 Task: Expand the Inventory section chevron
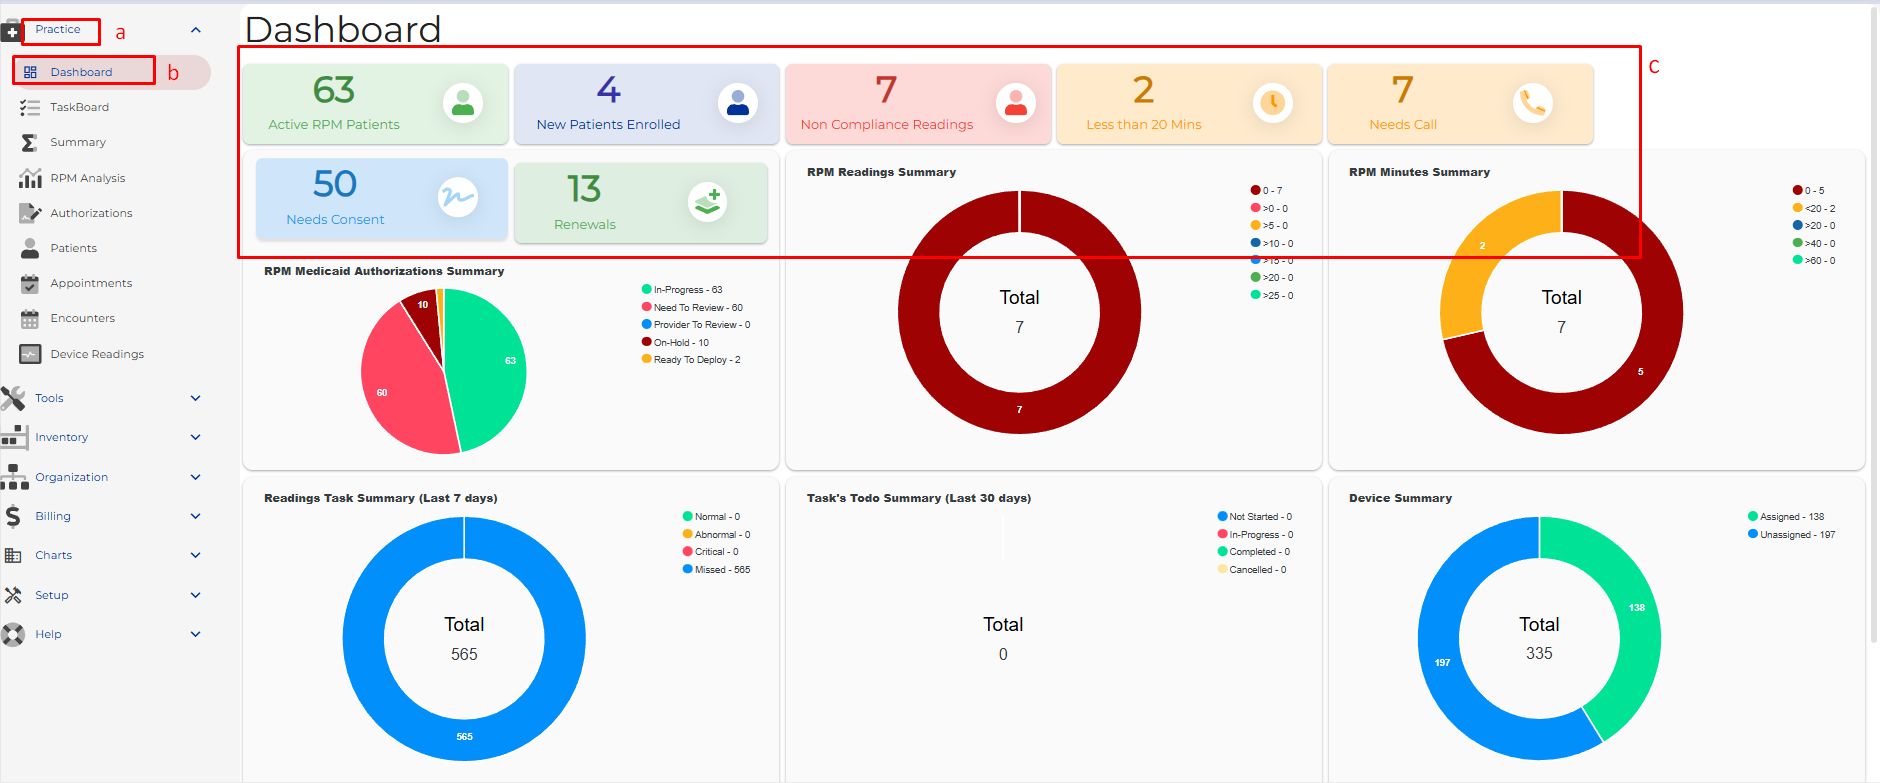point(196,437)
